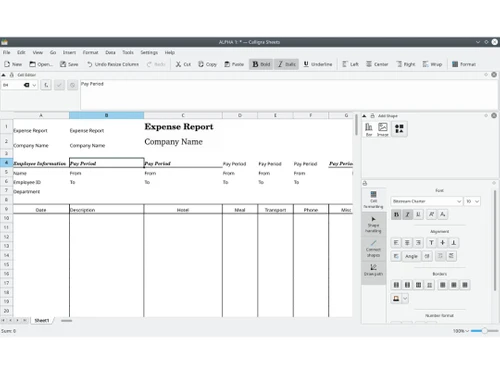500x375 pixels.
Task: Toggle italic in the tool options panel
Action: pyautogui.click(x=407, y=214)
